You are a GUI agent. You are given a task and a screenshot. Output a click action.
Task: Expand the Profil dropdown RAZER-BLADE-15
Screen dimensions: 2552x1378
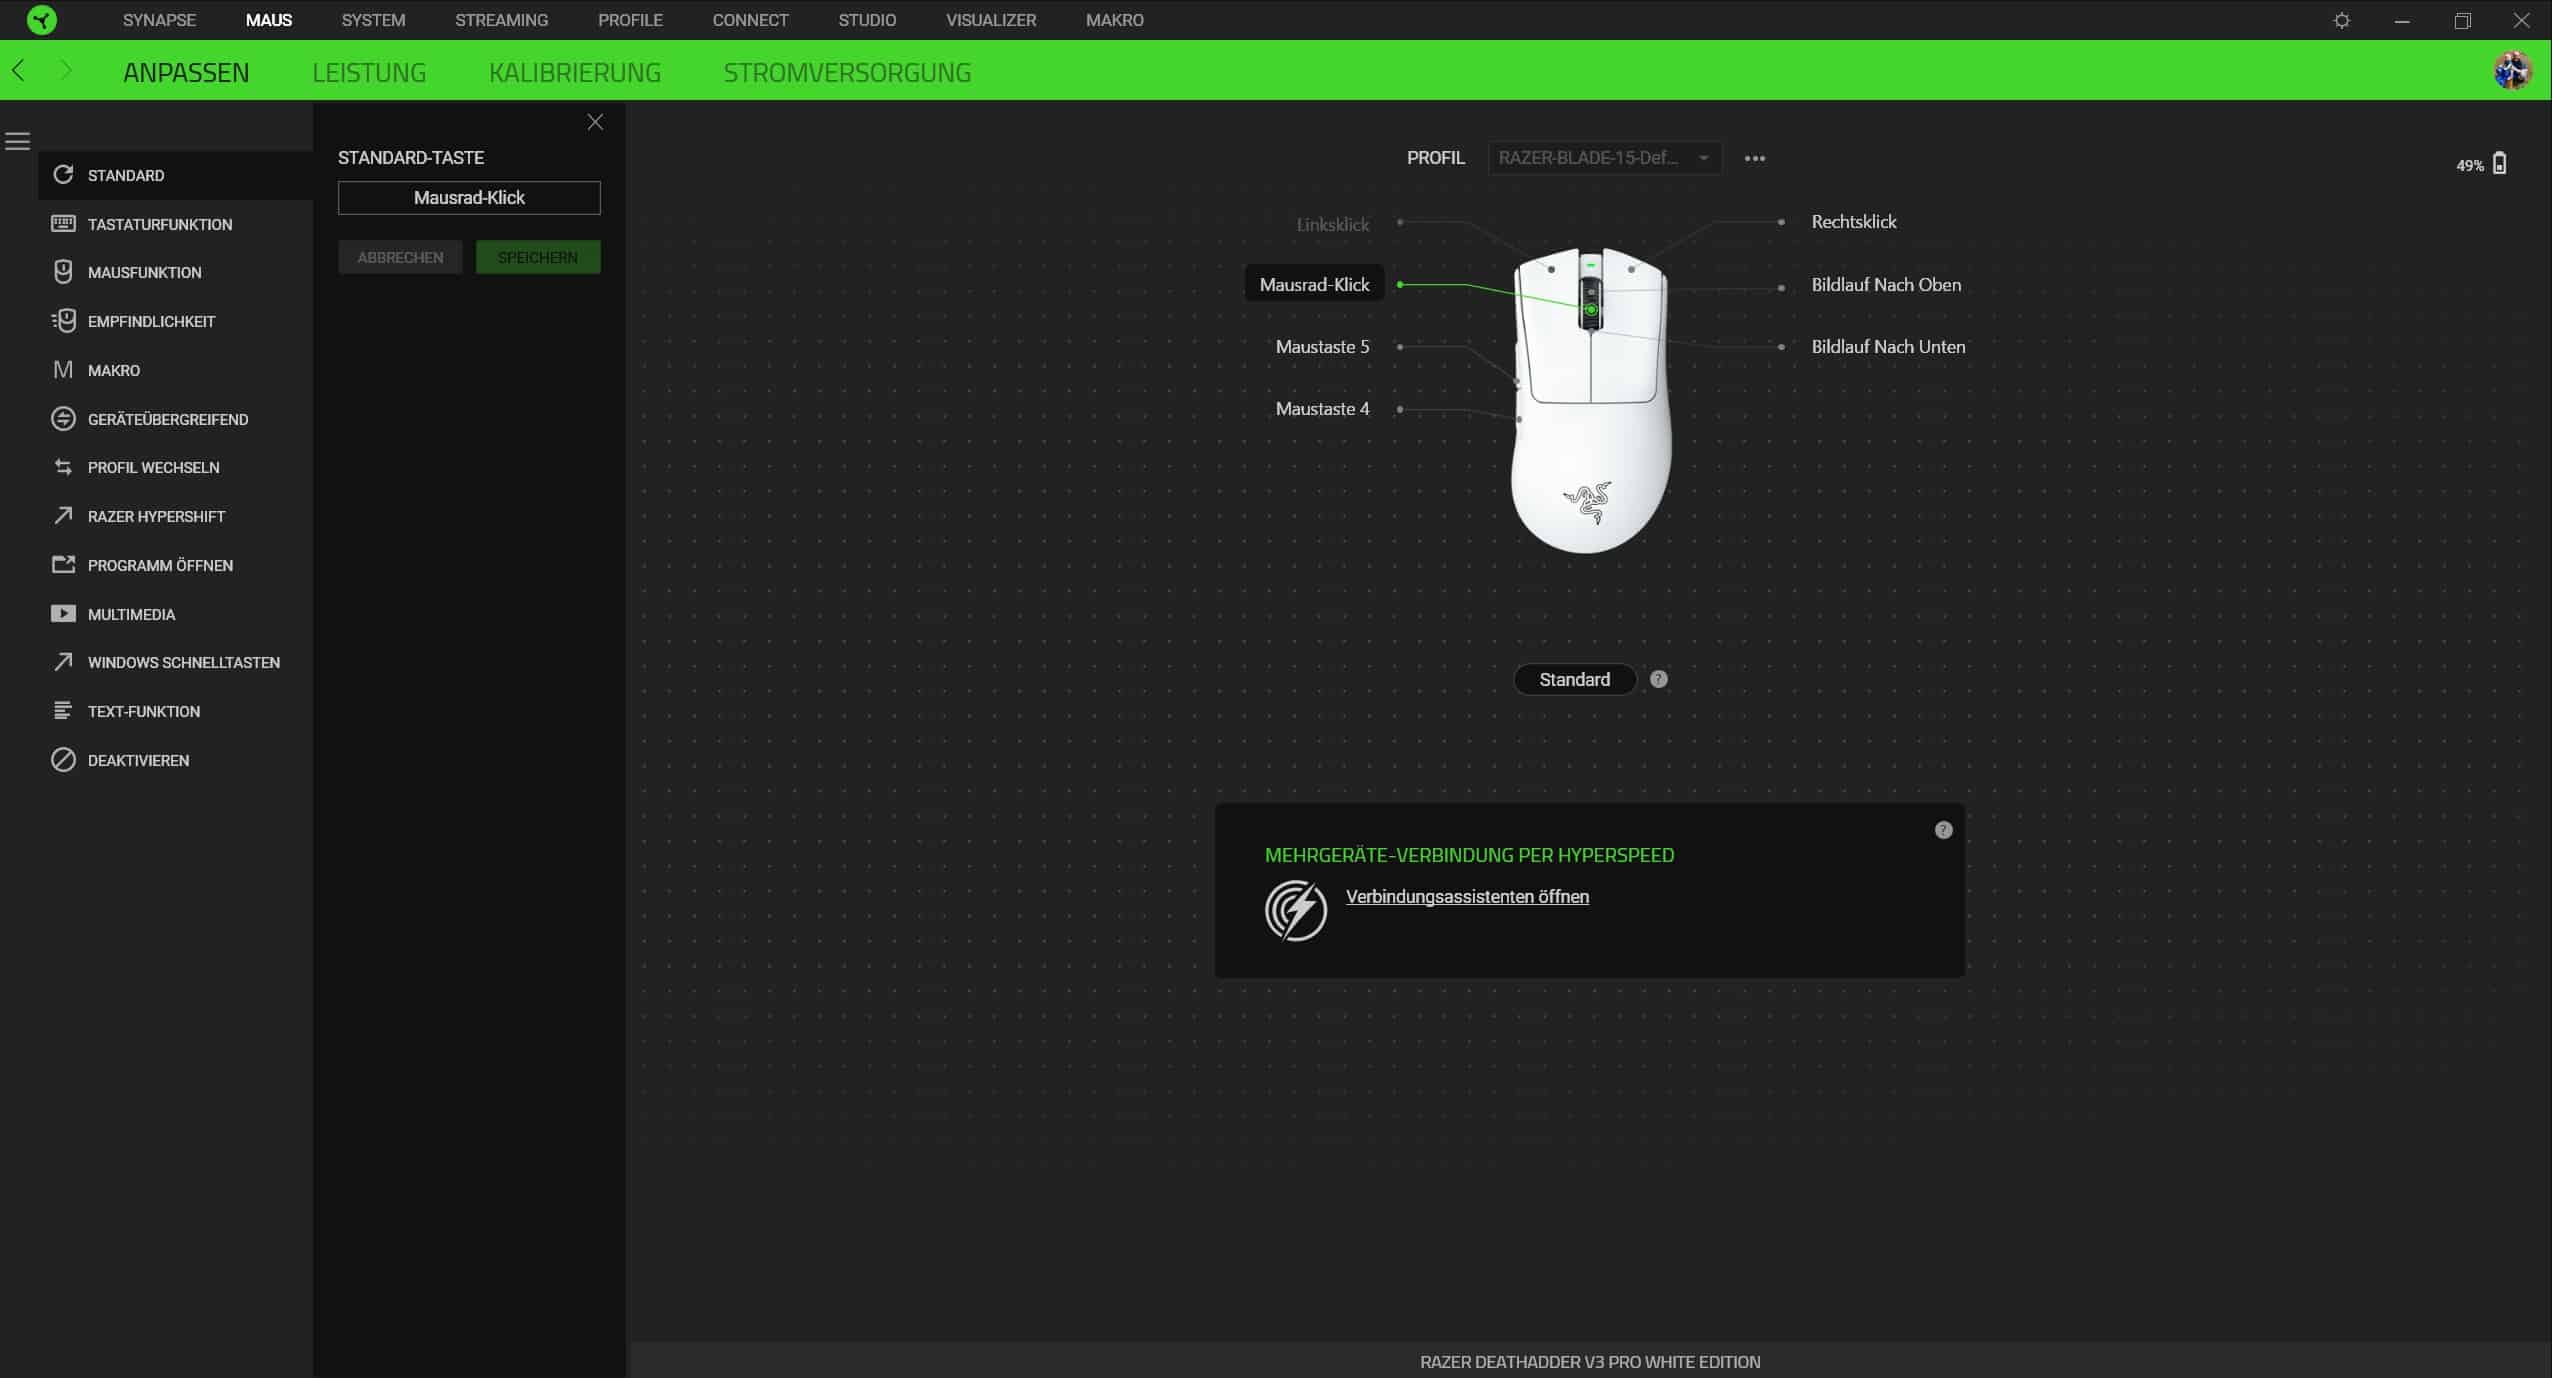(1603, 158)
